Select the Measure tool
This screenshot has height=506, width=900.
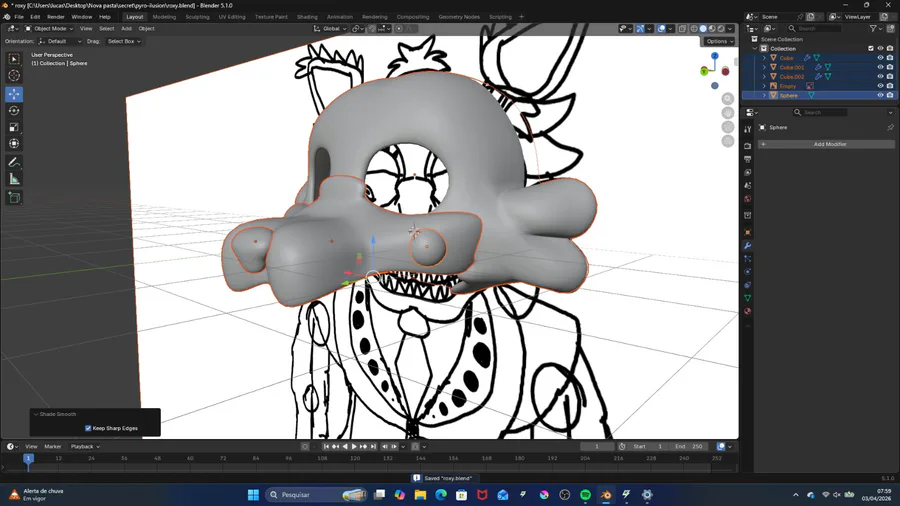click(14, 180)
